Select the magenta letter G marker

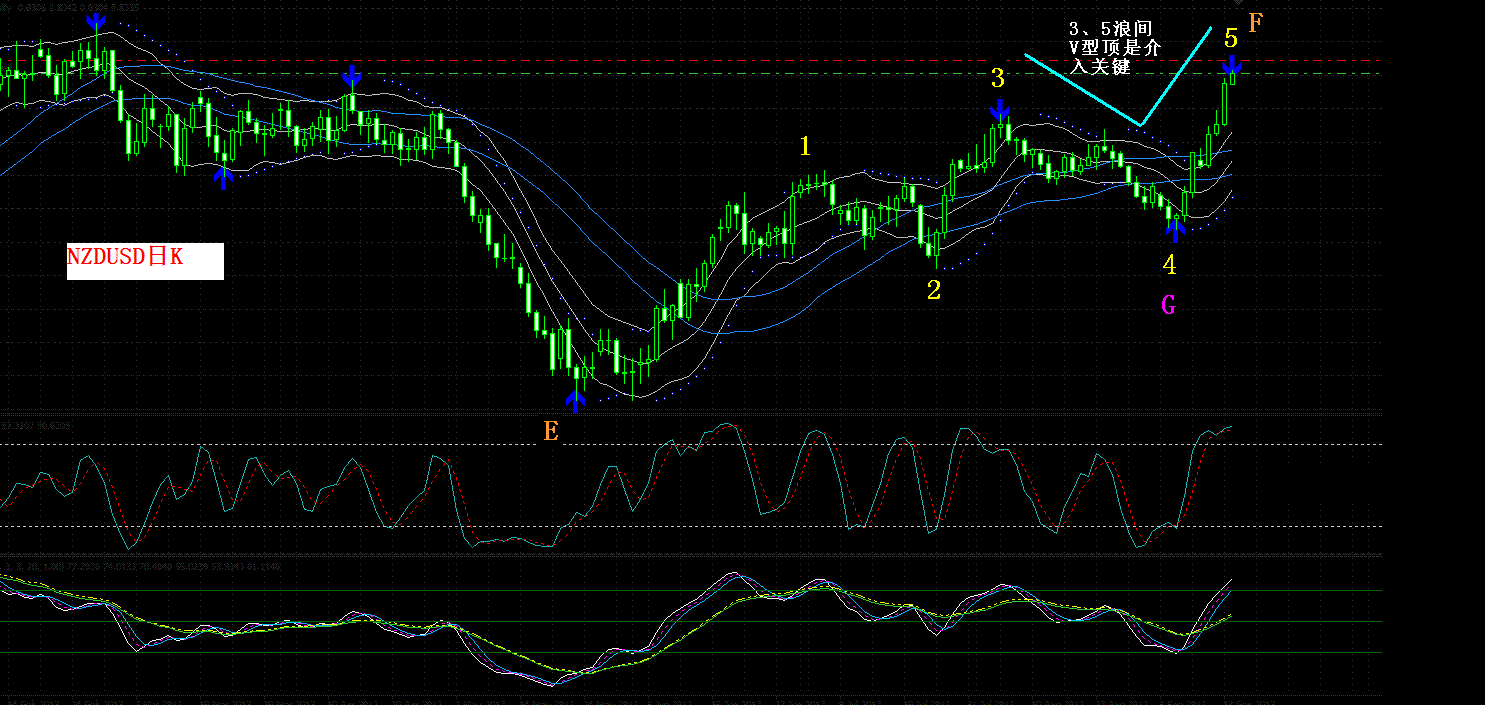(1168, 306)
